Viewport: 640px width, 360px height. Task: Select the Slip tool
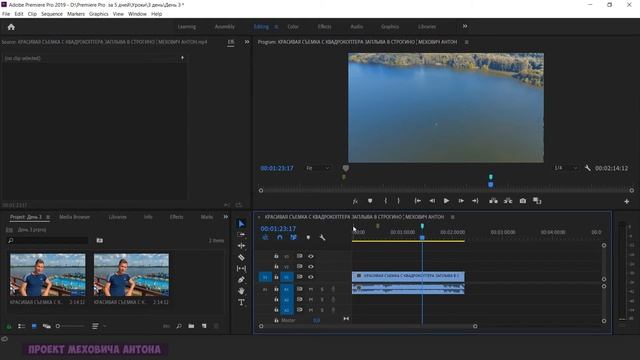click(241, 269)
